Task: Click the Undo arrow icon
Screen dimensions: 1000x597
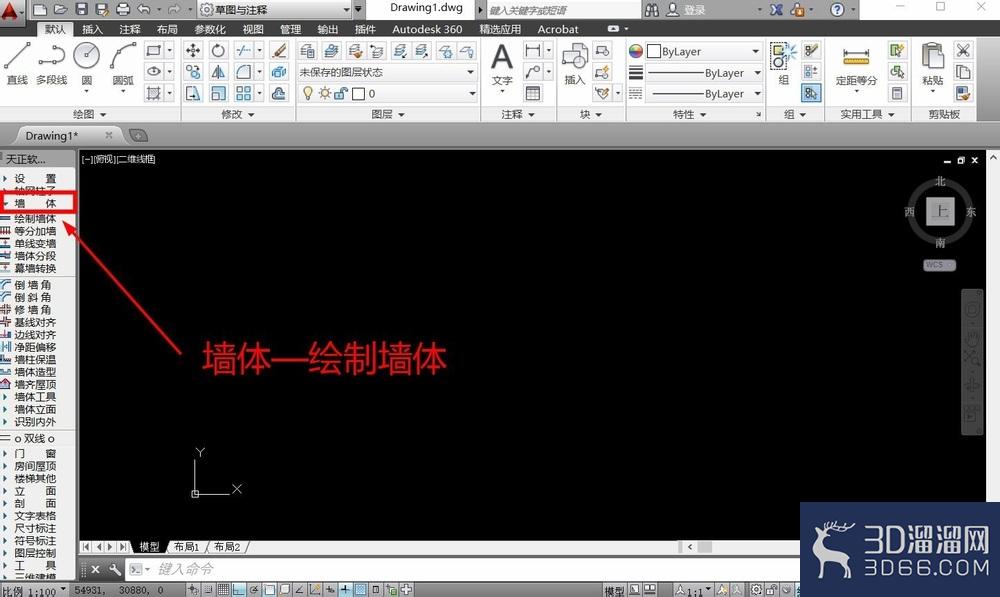Action: pos(144,10)
